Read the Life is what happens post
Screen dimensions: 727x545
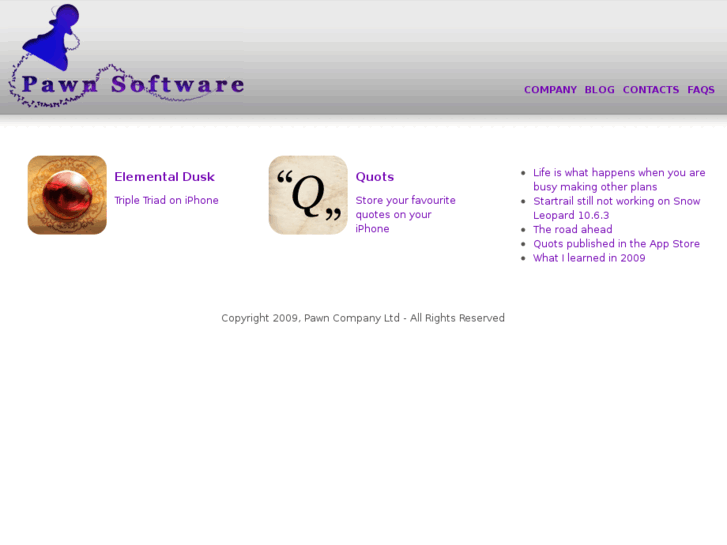[x=619, y=180]
